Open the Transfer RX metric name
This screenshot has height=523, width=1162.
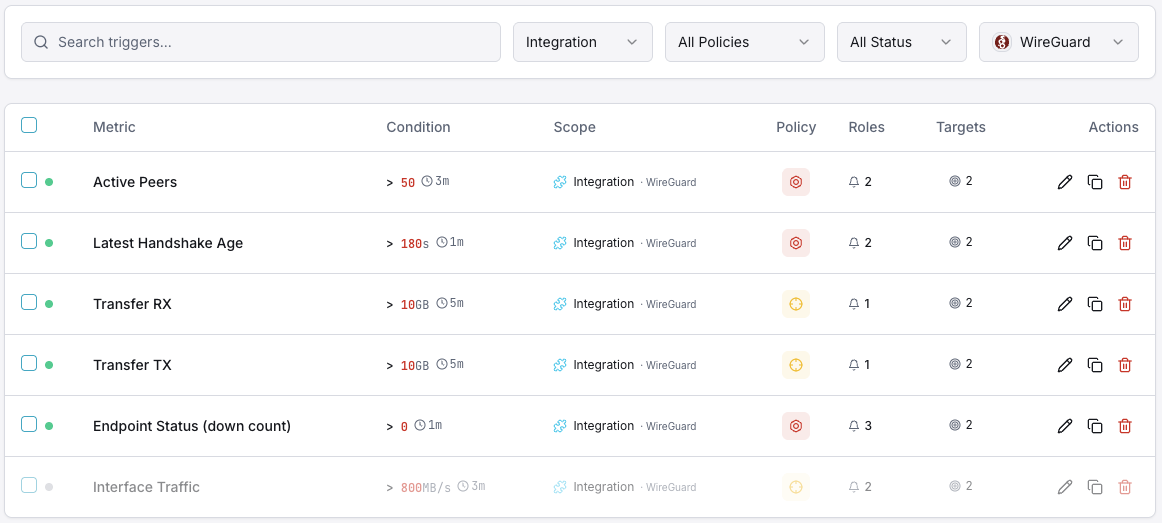[x=132, y=304]
